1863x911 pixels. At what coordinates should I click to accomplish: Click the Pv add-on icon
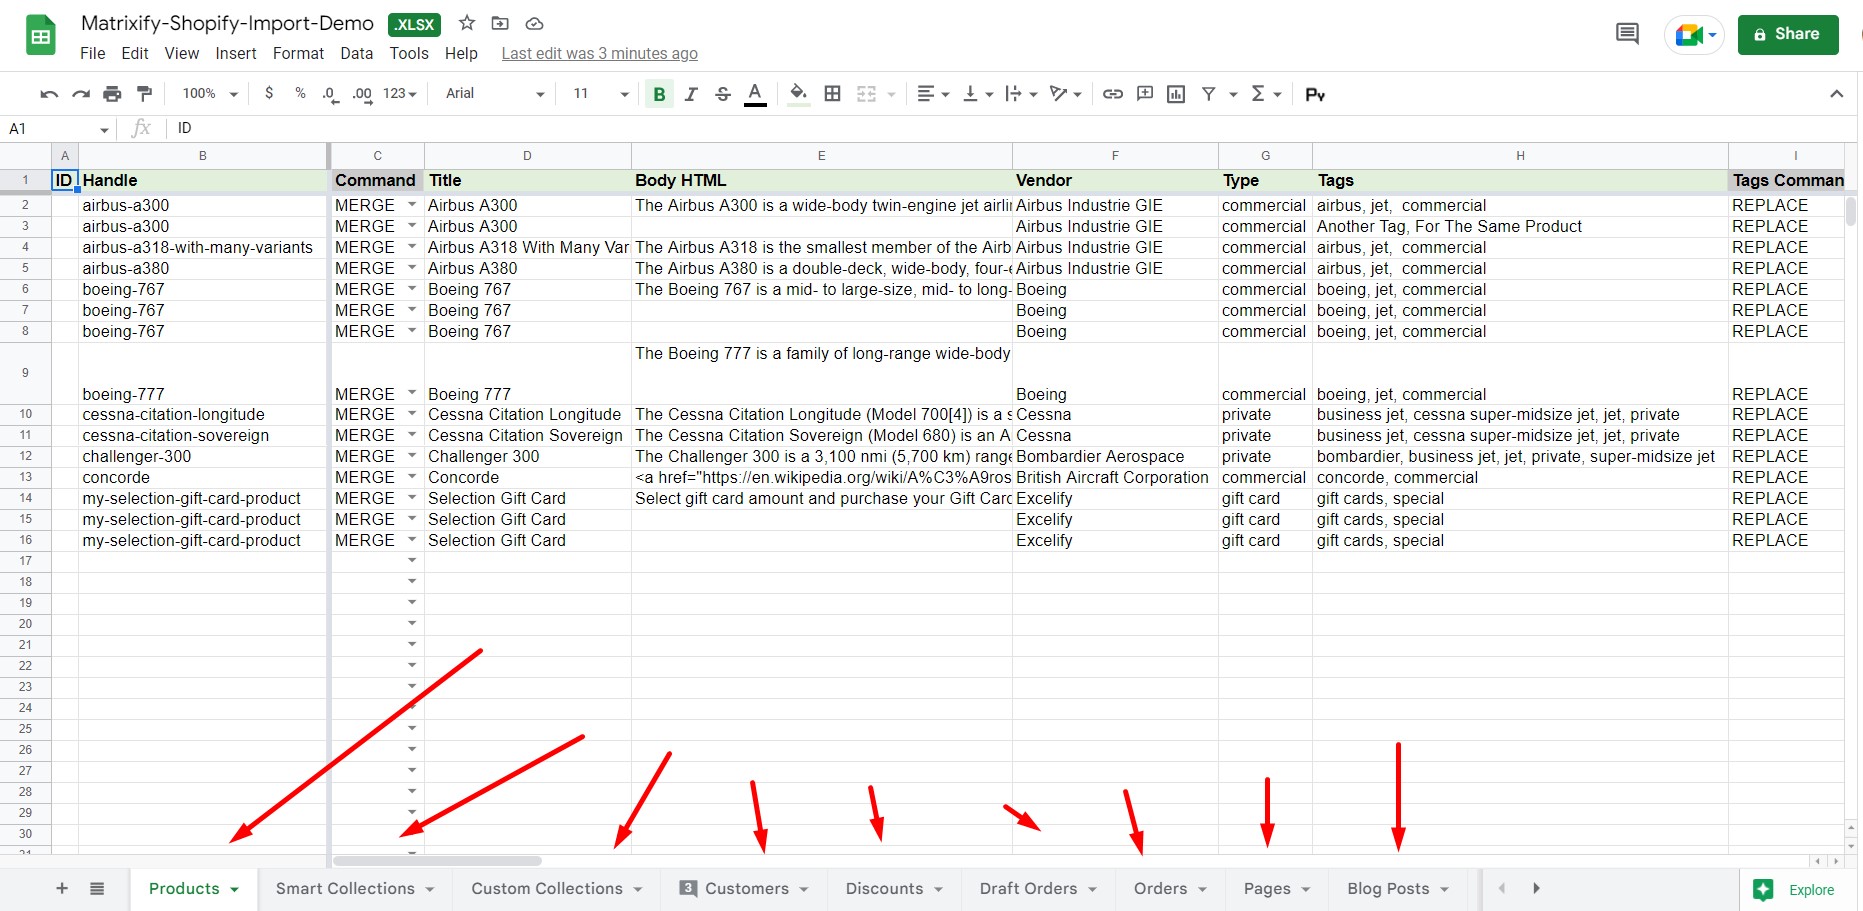1315,94
